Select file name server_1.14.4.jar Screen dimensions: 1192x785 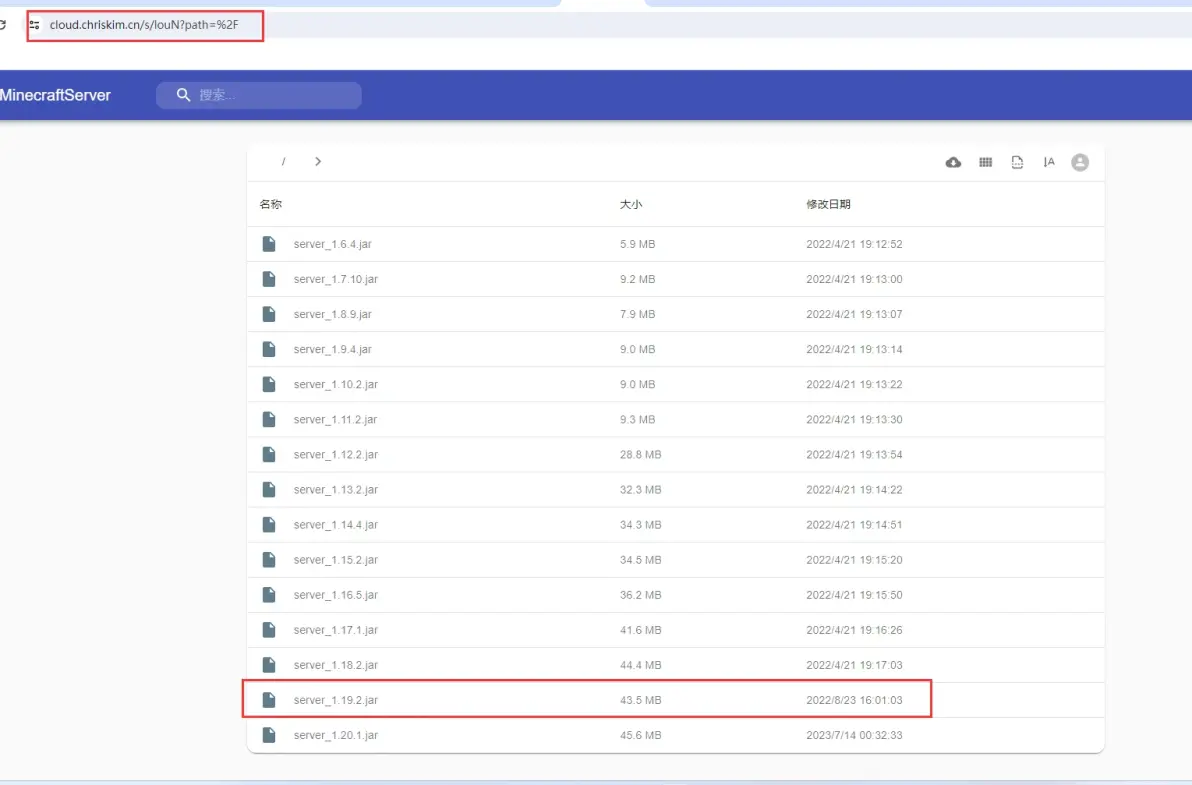335,524
